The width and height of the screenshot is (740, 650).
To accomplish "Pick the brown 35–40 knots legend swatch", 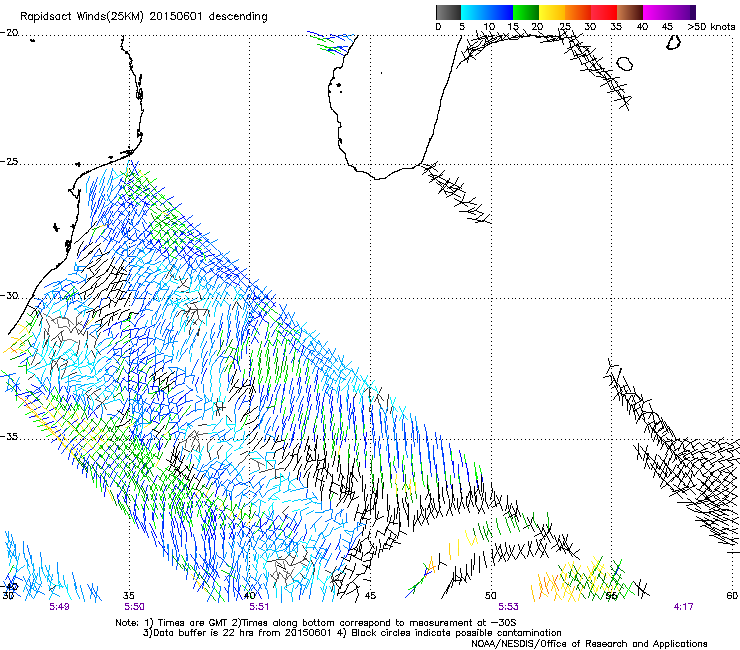I will tap(630, 12).
